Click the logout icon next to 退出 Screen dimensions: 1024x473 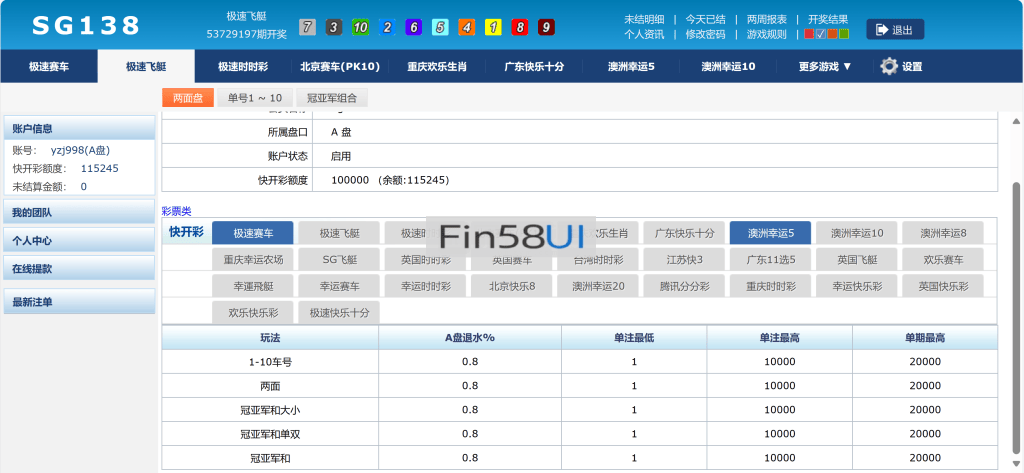tap(881, 30)
